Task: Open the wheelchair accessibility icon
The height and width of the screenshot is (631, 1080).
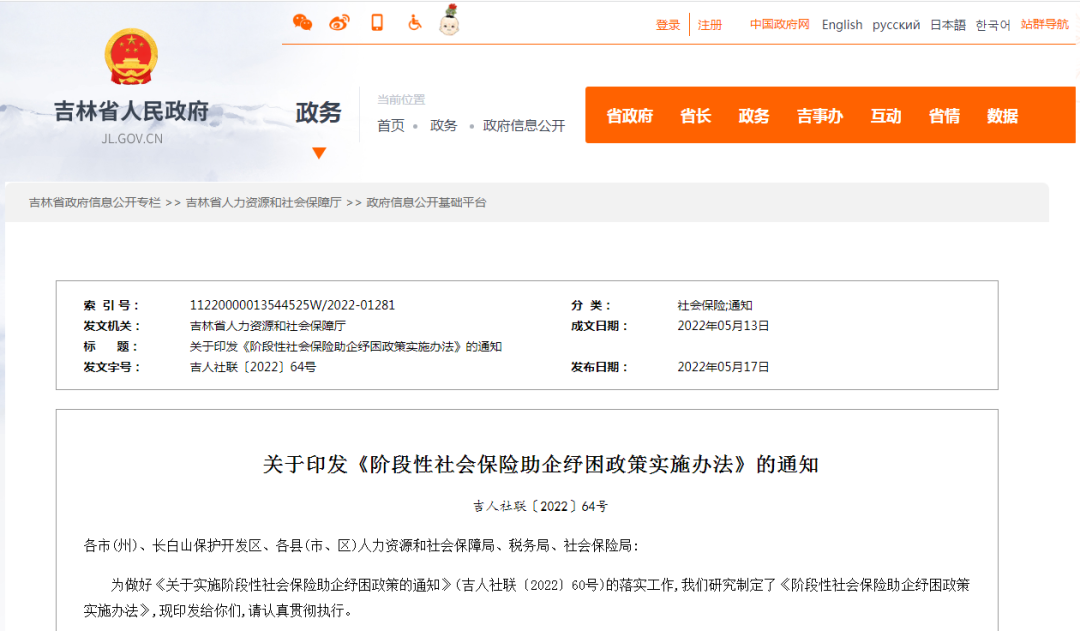Action: click(x=414, y=23)
